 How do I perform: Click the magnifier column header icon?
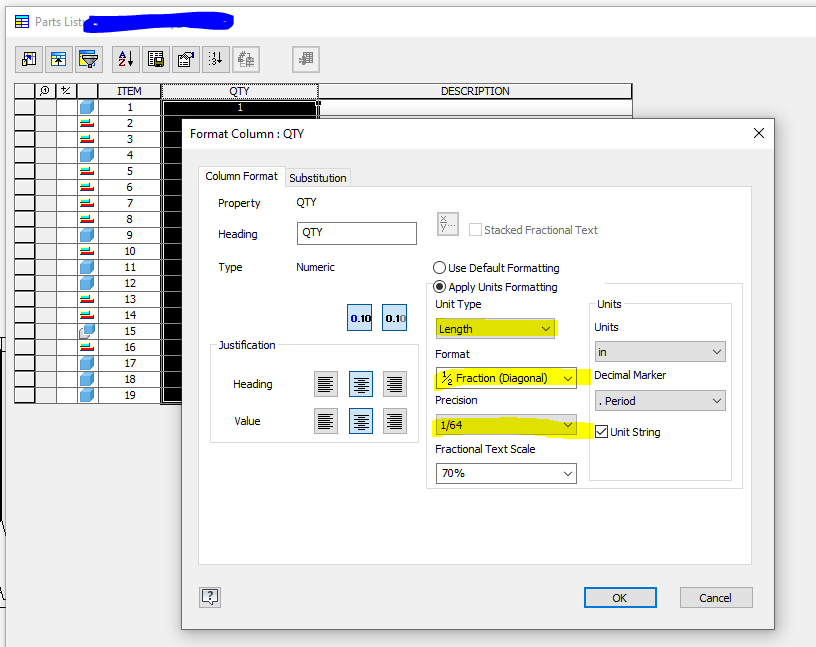pyautogui.click(x=45, y=91)
